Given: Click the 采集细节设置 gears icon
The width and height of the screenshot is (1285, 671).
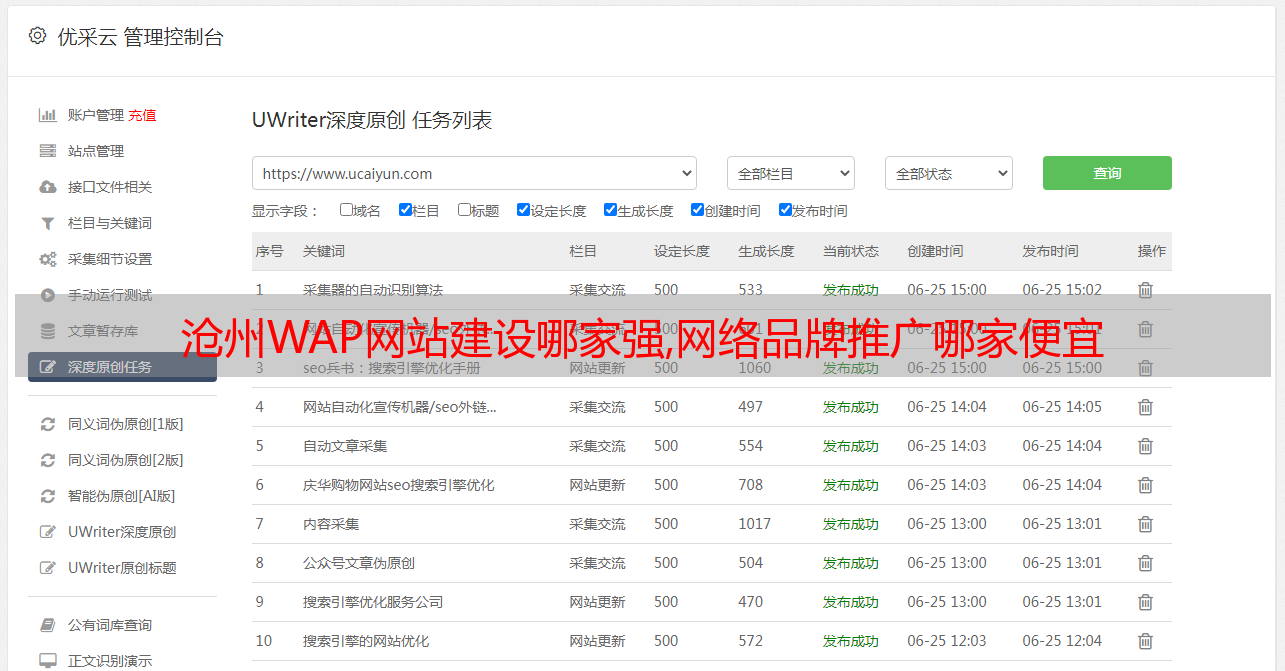Looking at the screenshot, I should point(47,259).
